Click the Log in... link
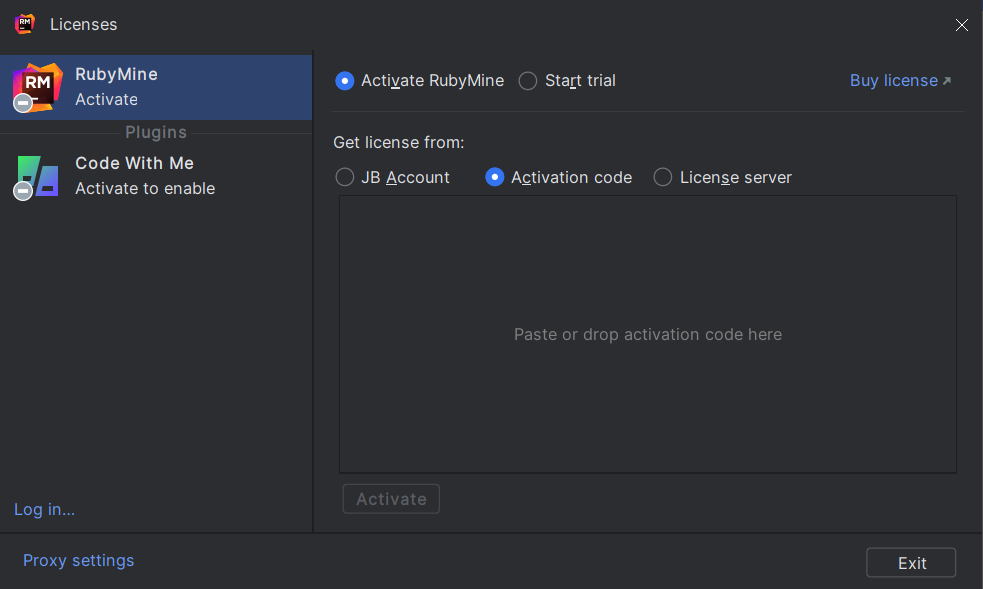The image size is (983, 589). pyautogui.click(x=44, y=509)
